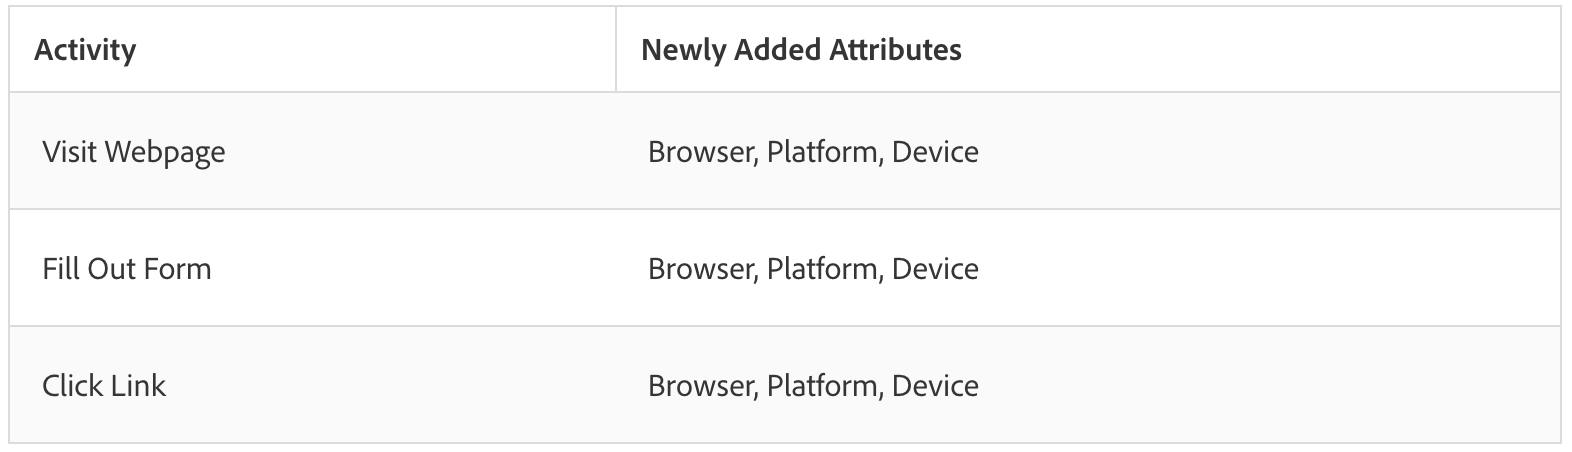The width and height of the screenshot is (1572, 452).
Task: Click the Activity column header
Action: (85, 50)
